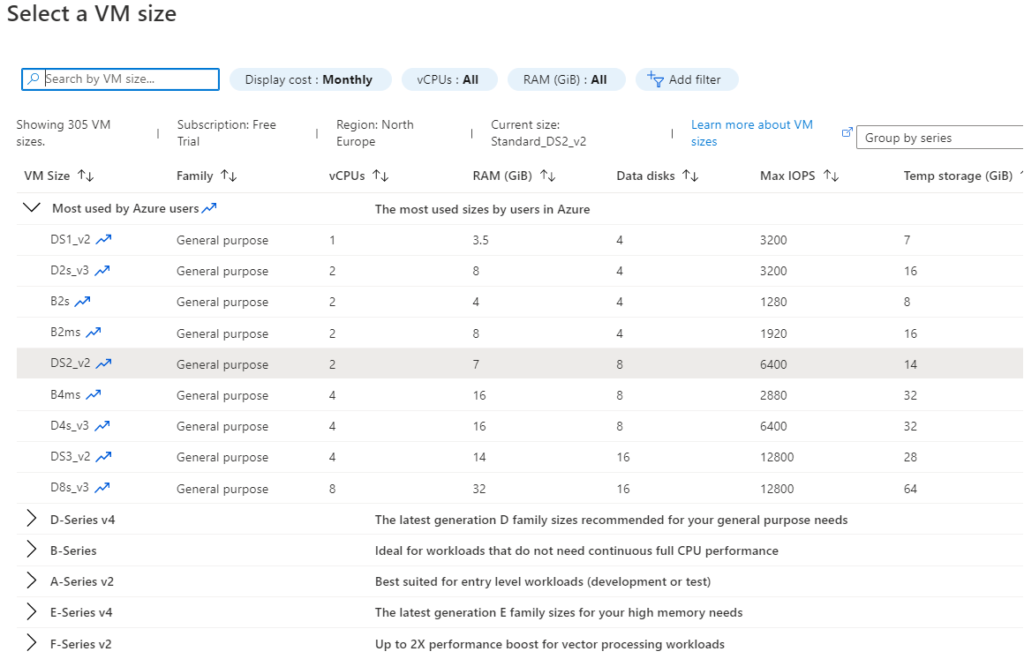Click the trending icon next to B4ms

point(93,394)
